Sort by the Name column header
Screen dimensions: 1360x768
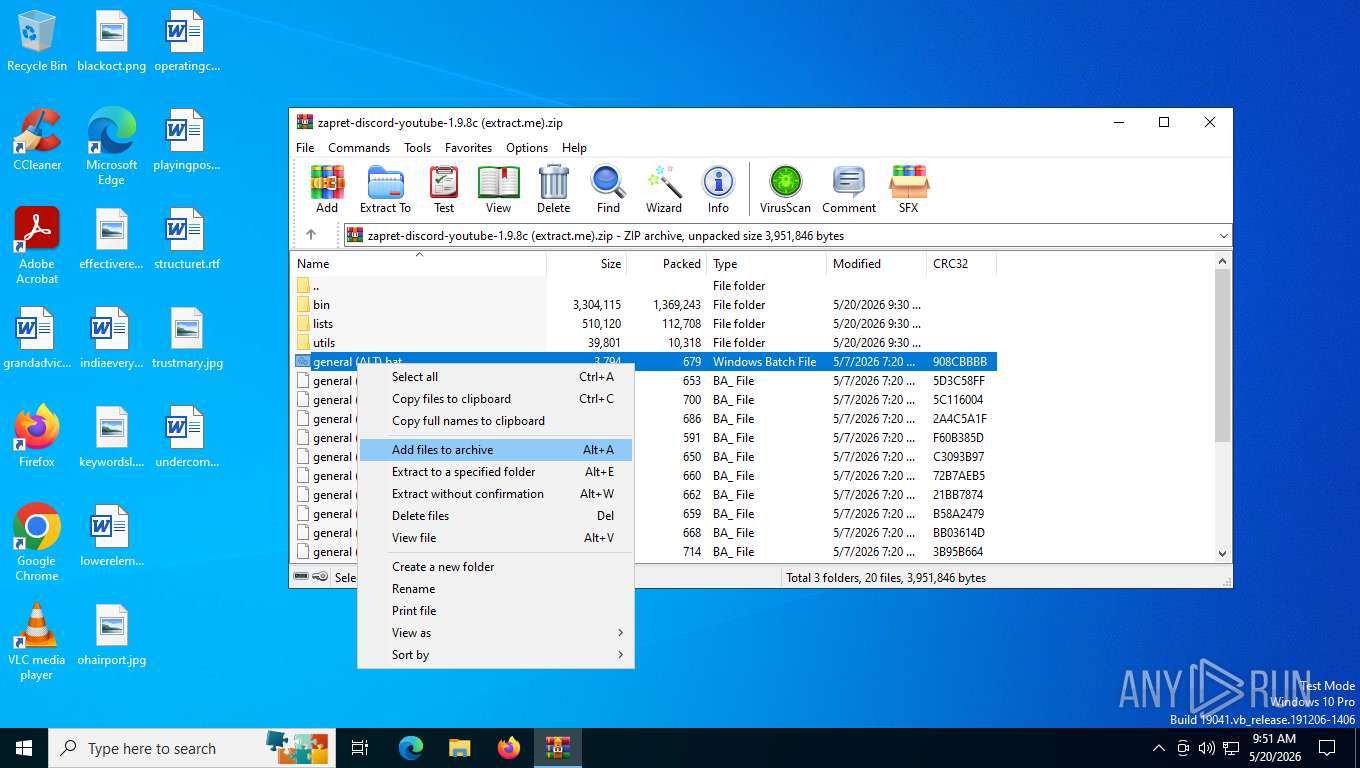419,264
